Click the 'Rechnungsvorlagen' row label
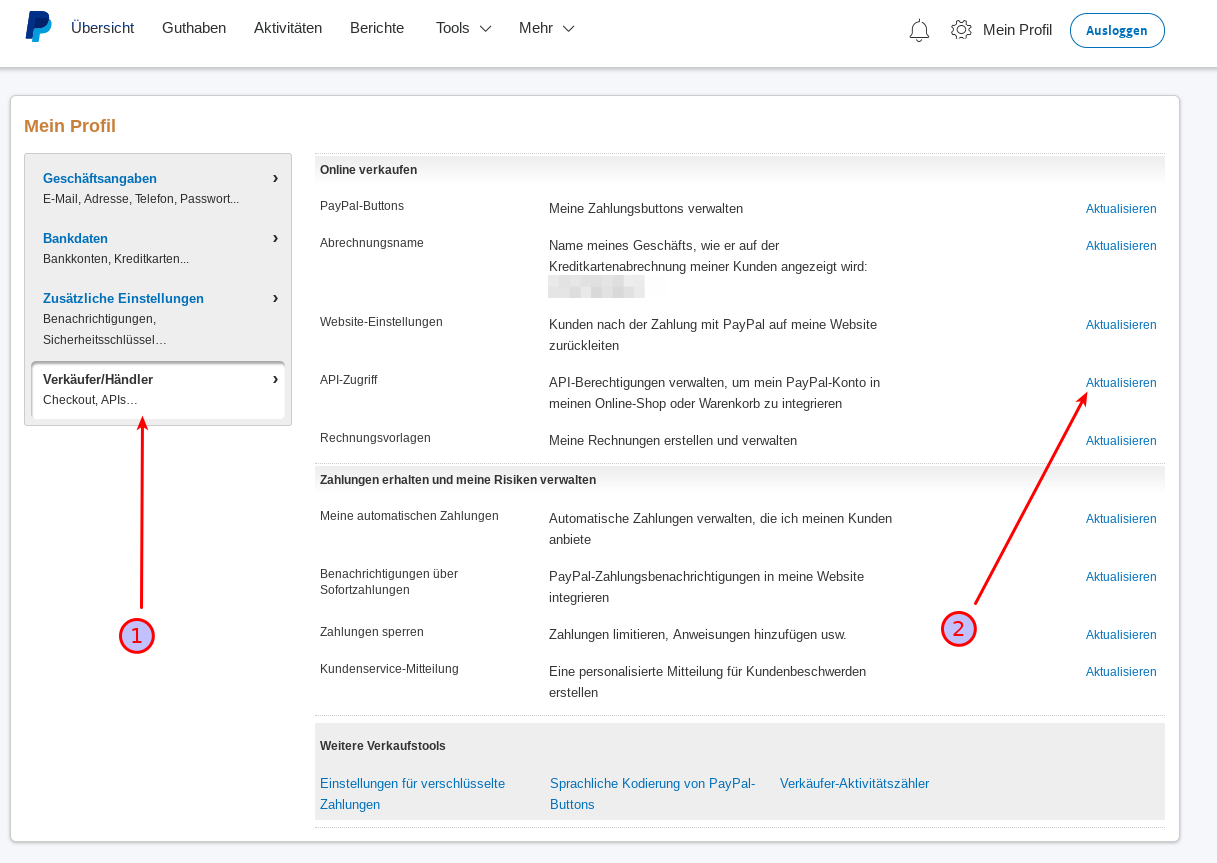Viewport: 1217px width, 863px height. [375, 438]
